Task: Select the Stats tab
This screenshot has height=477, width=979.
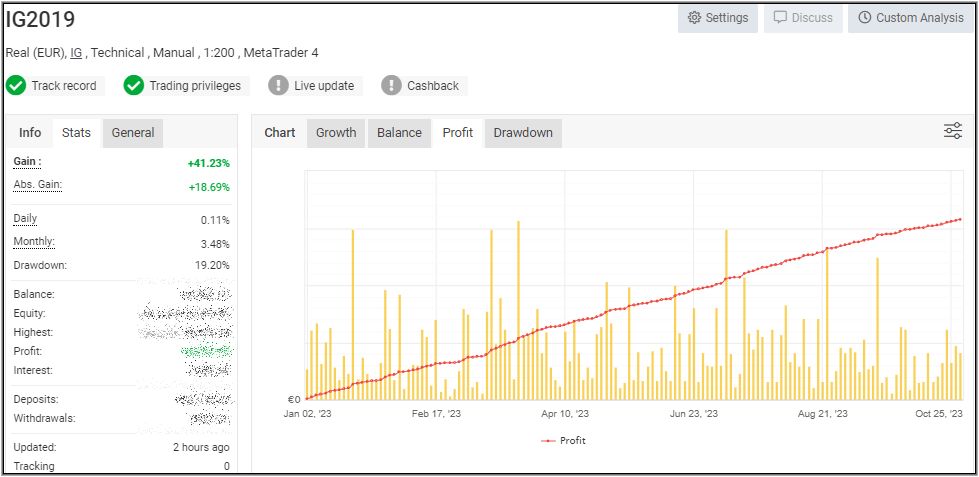Action: [x=76, y=133]
